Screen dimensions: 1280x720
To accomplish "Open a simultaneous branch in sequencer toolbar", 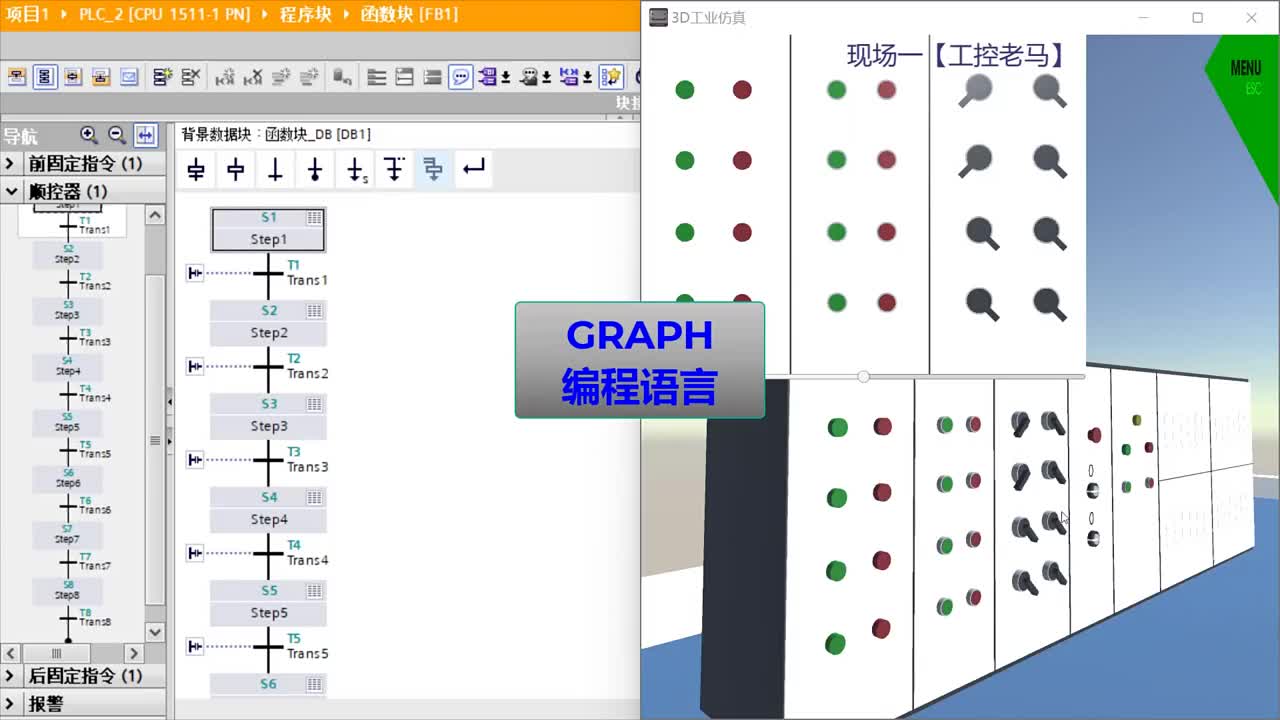I will click(x=433, y=170).
